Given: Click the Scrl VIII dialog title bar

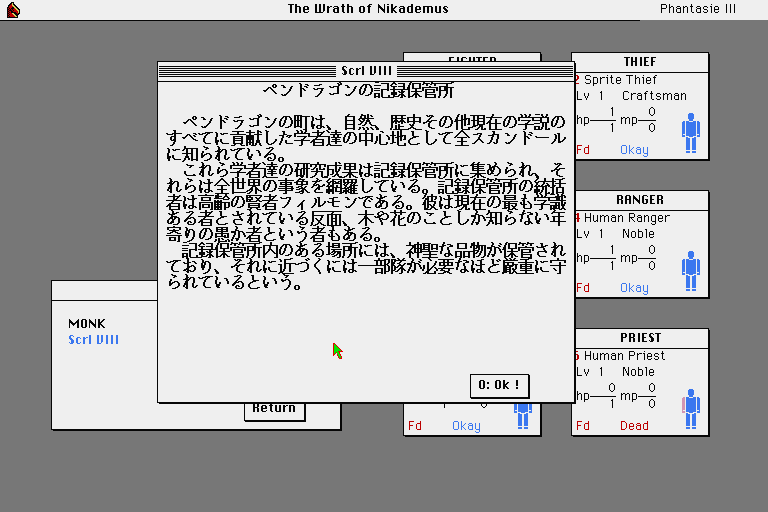Looking at the screenshot, I should [366, 71].
